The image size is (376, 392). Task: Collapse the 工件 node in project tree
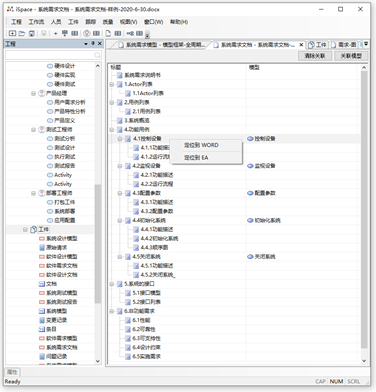point(25,229)
